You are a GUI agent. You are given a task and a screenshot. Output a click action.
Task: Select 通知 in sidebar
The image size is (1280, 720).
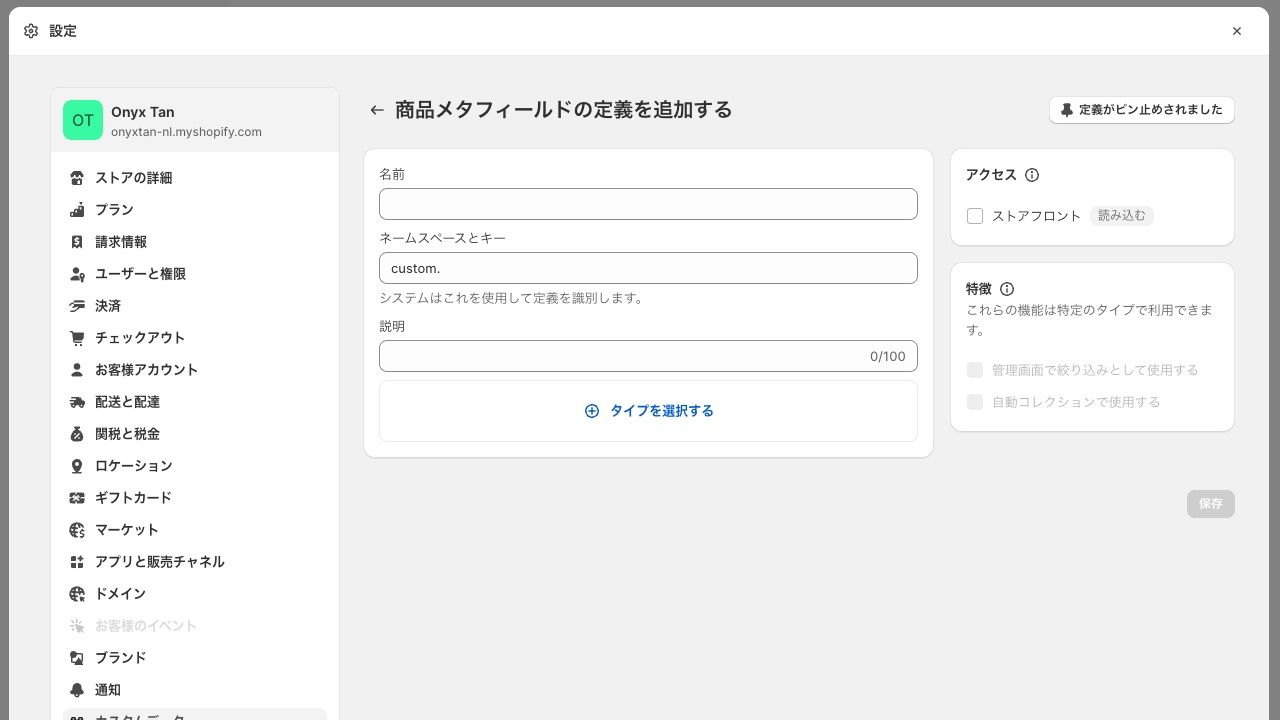195,690
